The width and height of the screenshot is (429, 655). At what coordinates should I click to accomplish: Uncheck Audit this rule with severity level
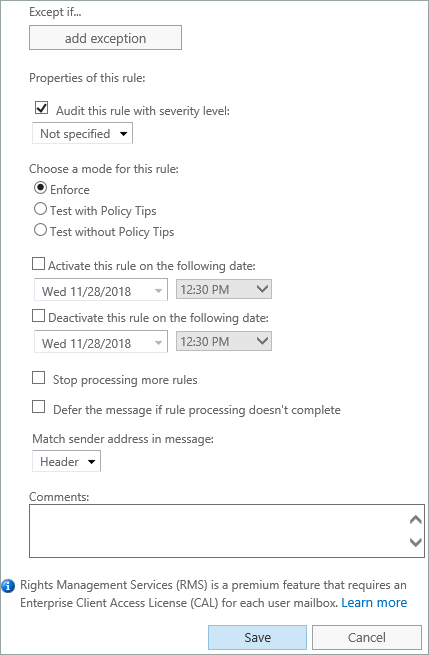click(x=42, y=108)
